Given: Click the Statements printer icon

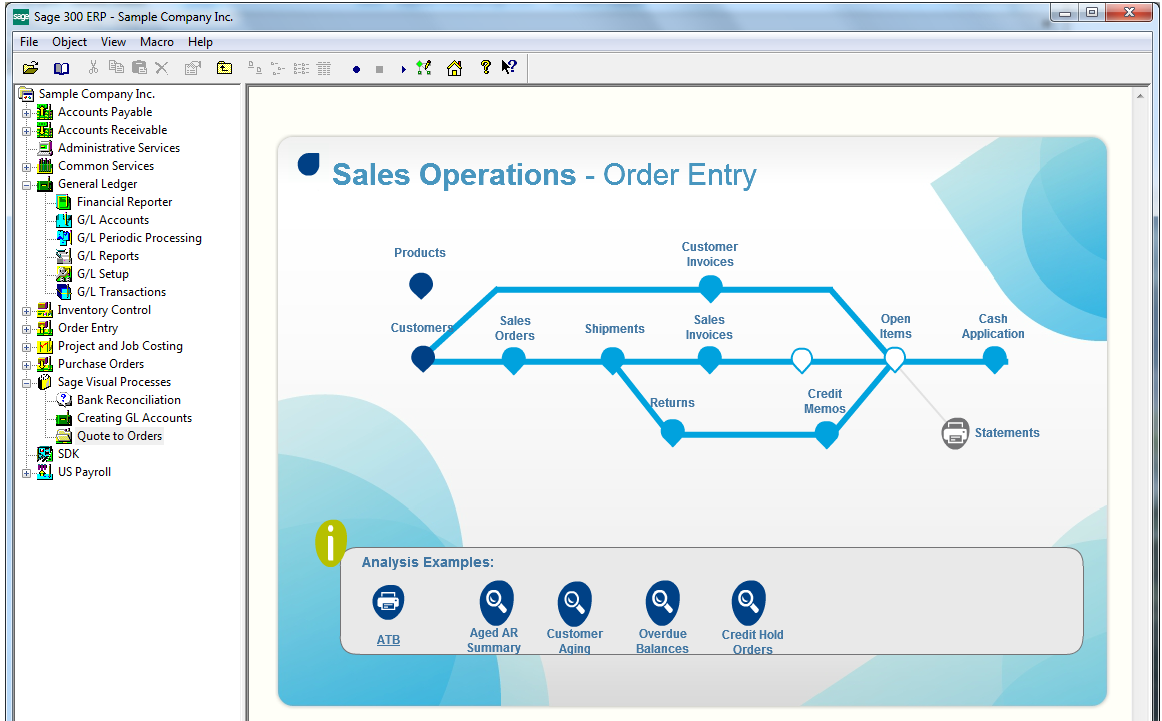Looking at the screenshot, I should coord(955,433).
